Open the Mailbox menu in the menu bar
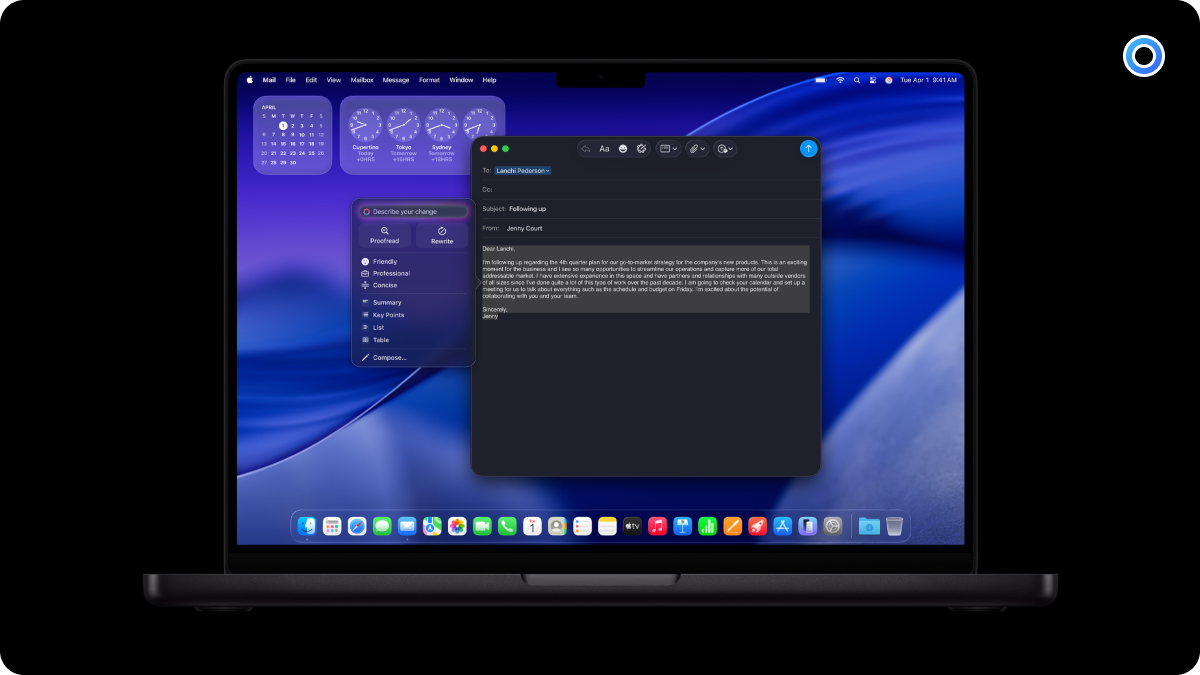 coord(362,80)
